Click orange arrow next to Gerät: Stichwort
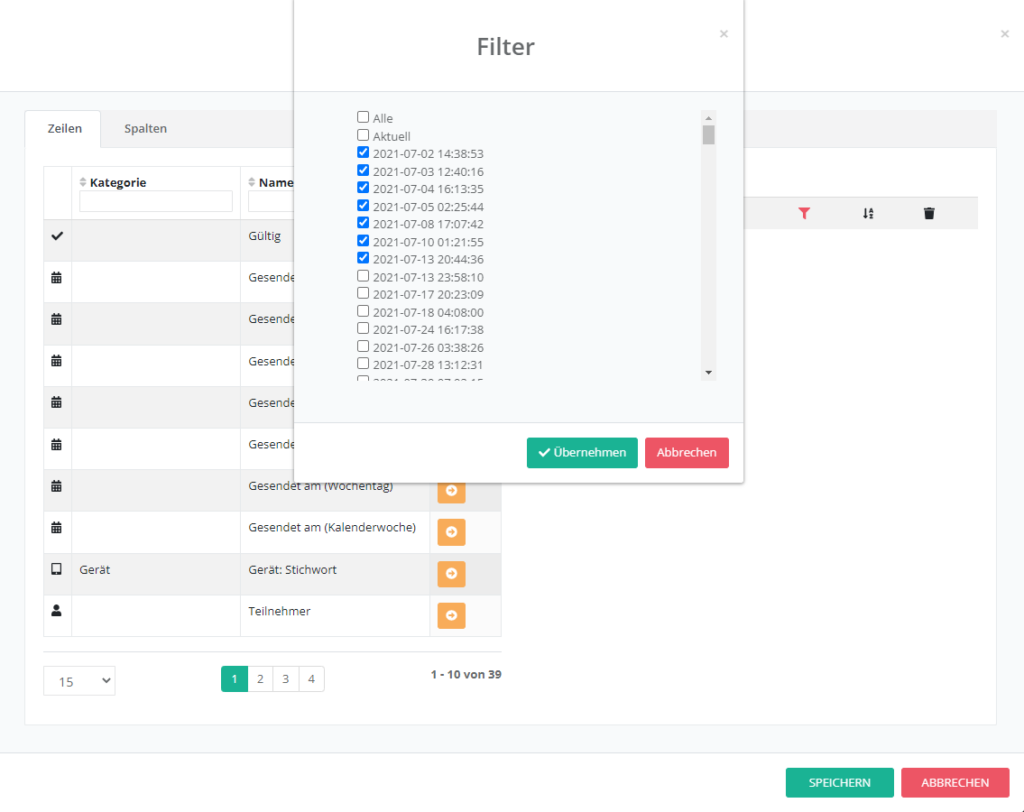Image resolution: width=1024 pixels, height=812 pixels. [x=451, y=574]
